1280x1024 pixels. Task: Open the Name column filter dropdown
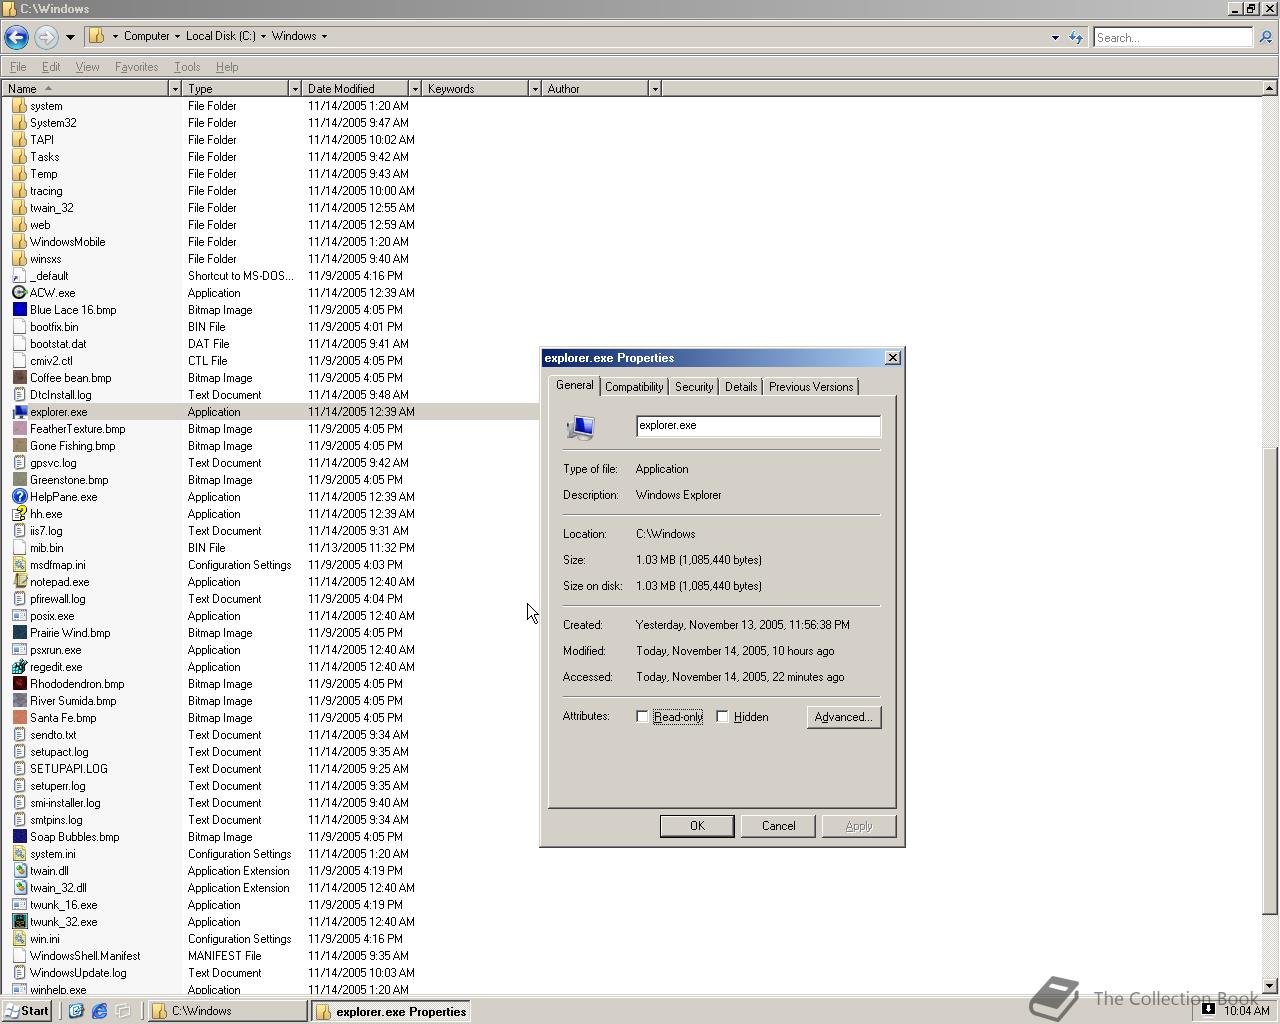click(175, 89)
